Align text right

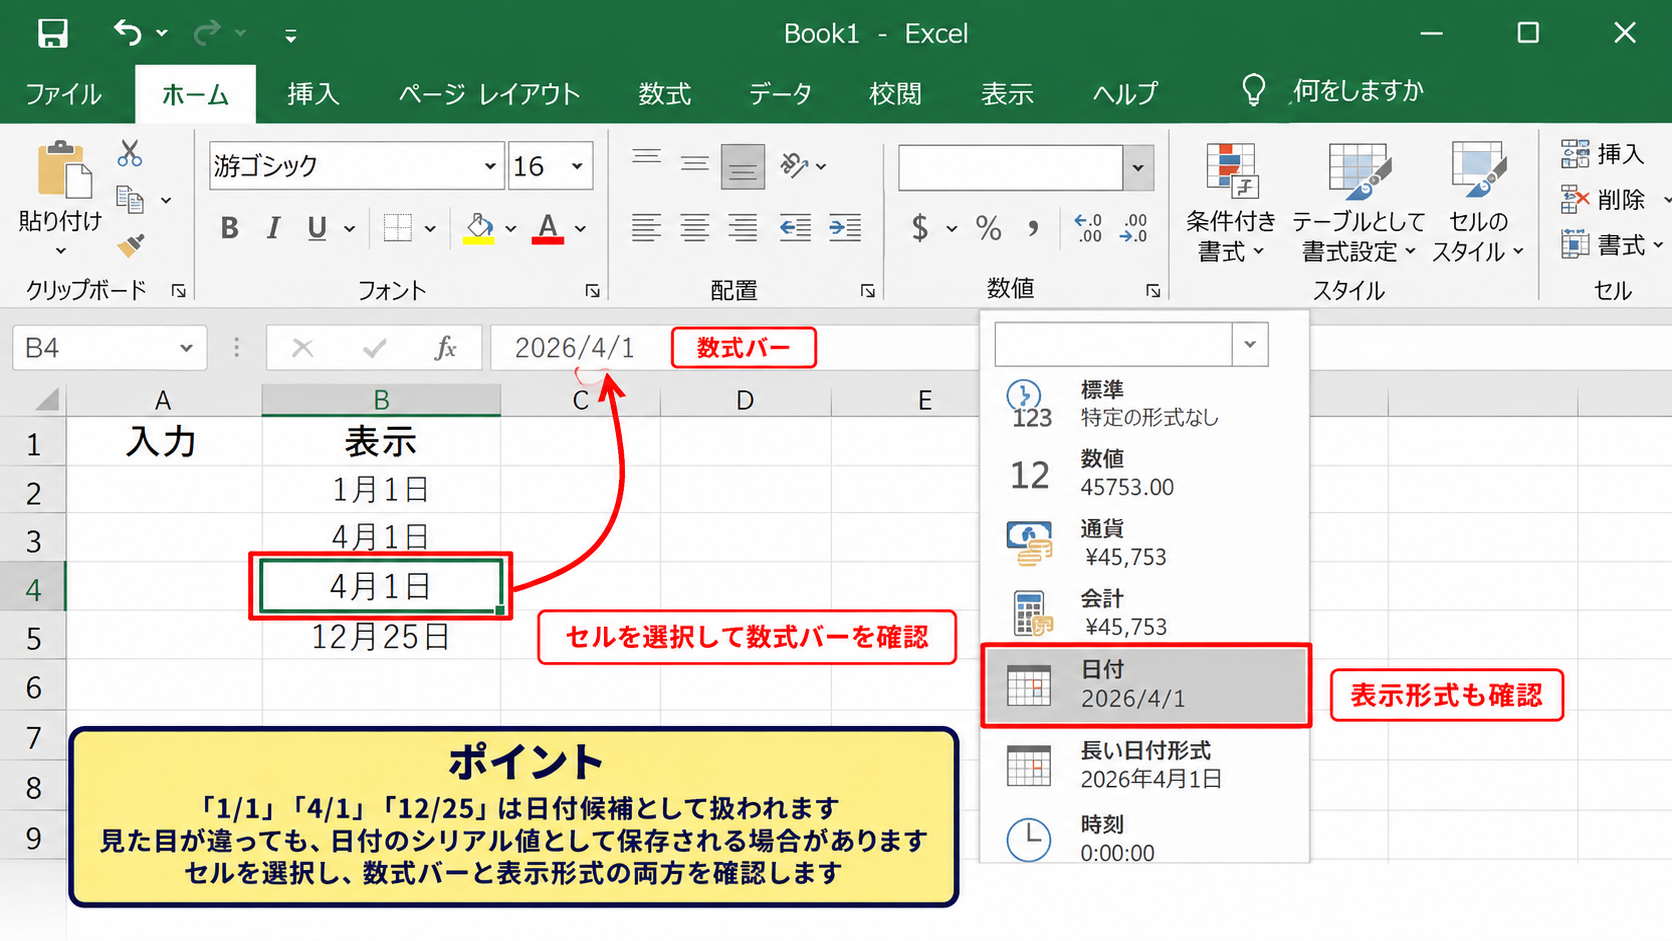click(x=742, y=228)
